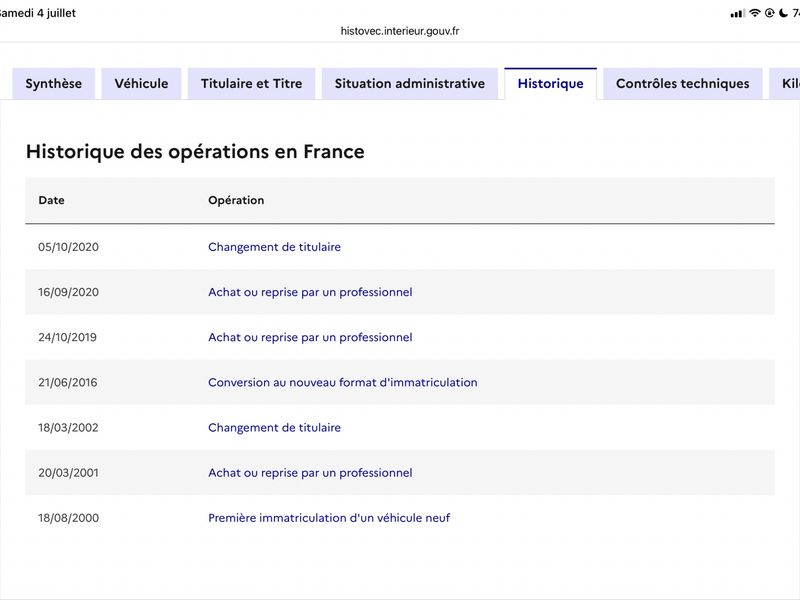Select the Historique tab
Image resolution: width=800 pixels, height=600 pixels.
(x=551, y=84)
